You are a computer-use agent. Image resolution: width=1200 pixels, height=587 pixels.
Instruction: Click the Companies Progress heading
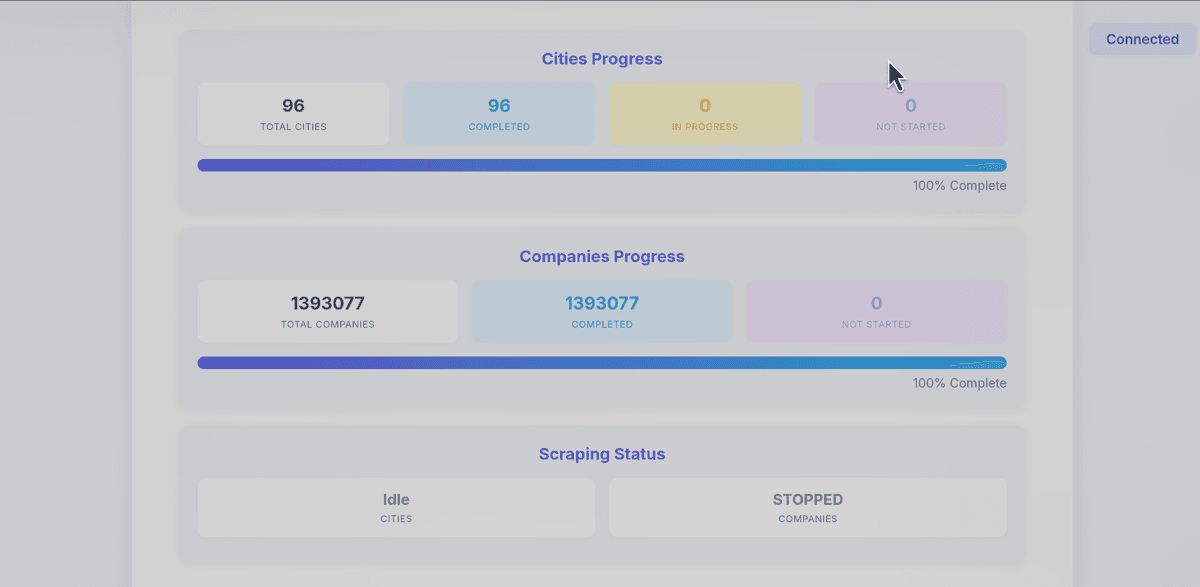602,256
